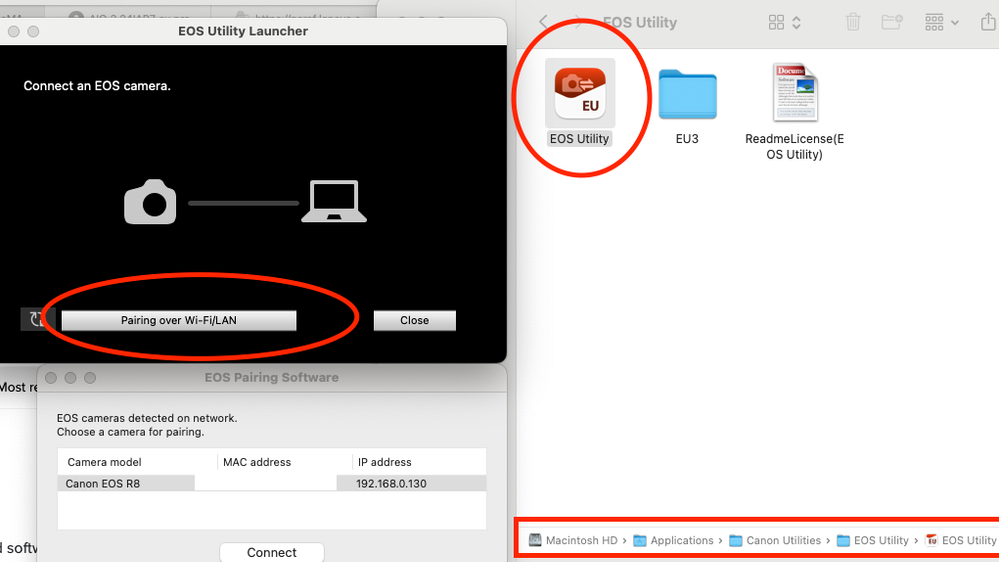The width and height of the screenshot is (999, 562).
Task: Click the Finder share icon
Action: 990,22
